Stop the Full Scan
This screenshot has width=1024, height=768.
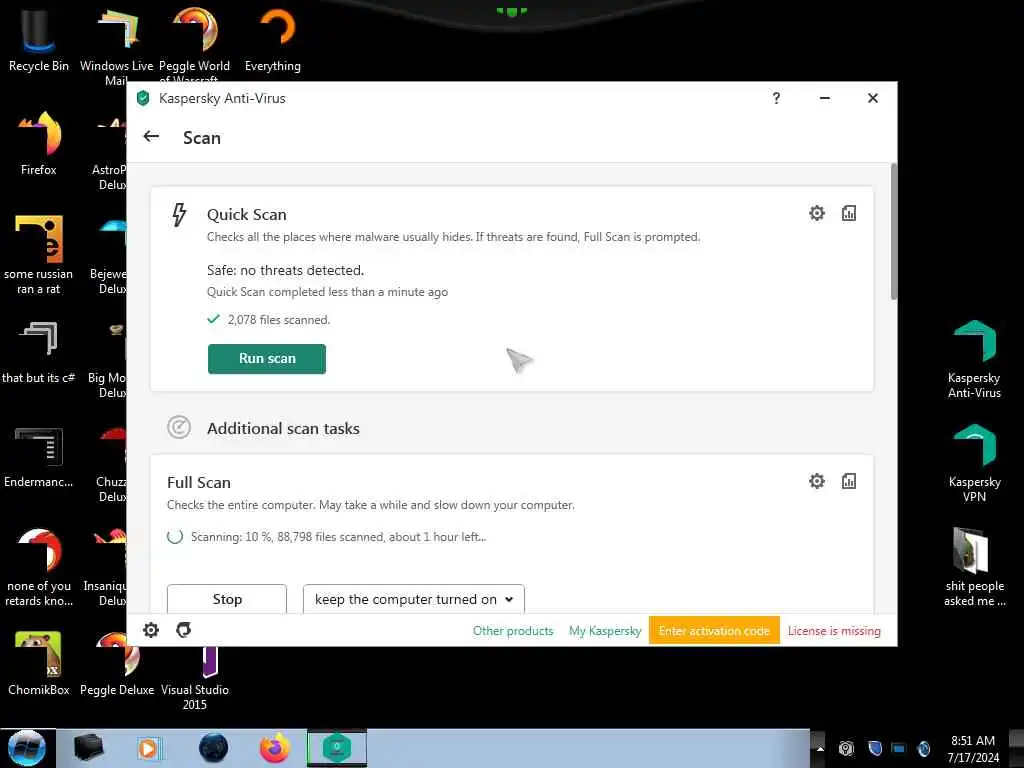pyautogui.click(x=227, y=599)
